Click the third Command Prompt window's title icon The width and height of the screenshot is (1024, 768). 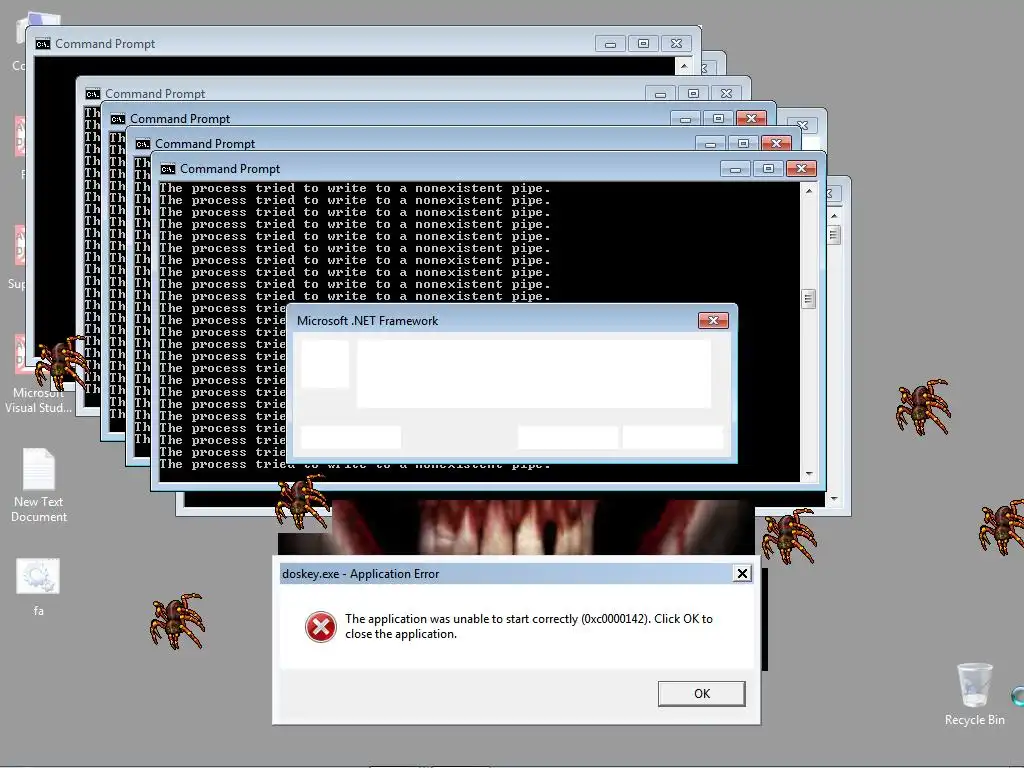click(x=118, y=120)
